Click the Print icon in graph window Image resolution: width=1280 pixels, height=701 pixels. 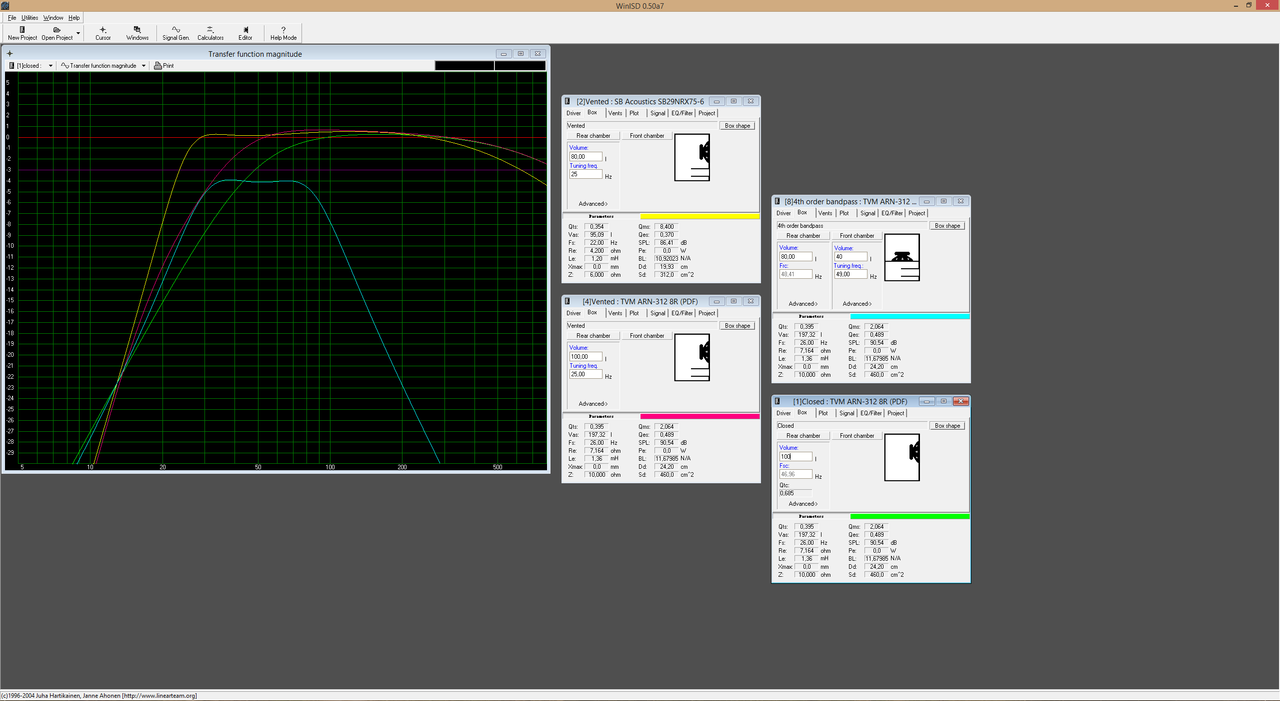tap(163, 65)
